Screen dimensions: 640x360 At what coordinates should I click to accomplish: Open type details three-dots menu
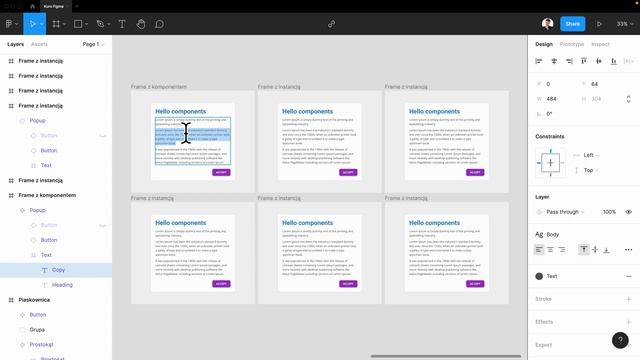click(629, 249)
